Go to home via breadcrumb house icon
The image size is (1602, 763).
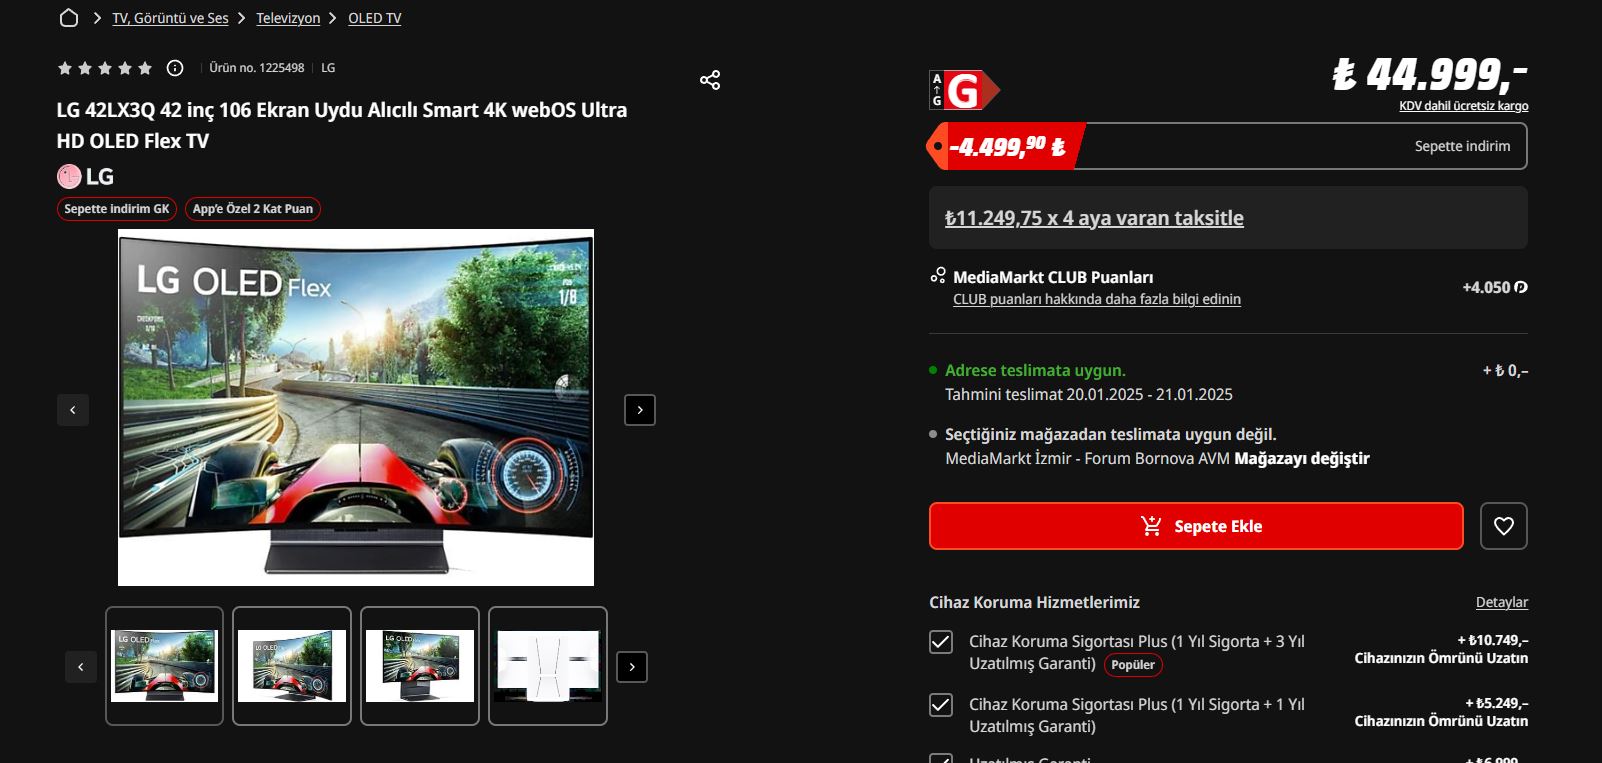pos(69,18)
